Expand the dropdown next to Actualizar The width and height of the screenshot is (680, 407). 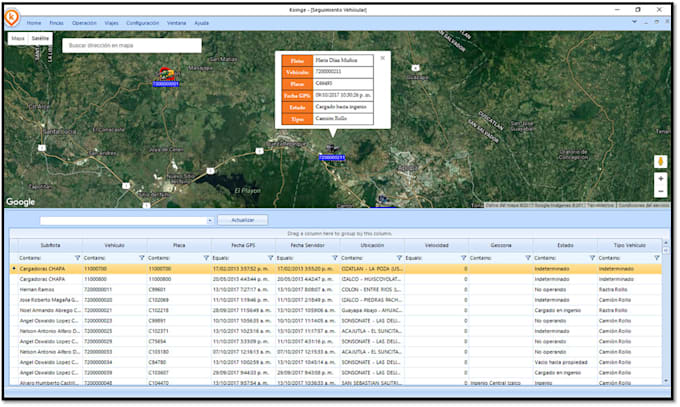click(x=209, y=220)
